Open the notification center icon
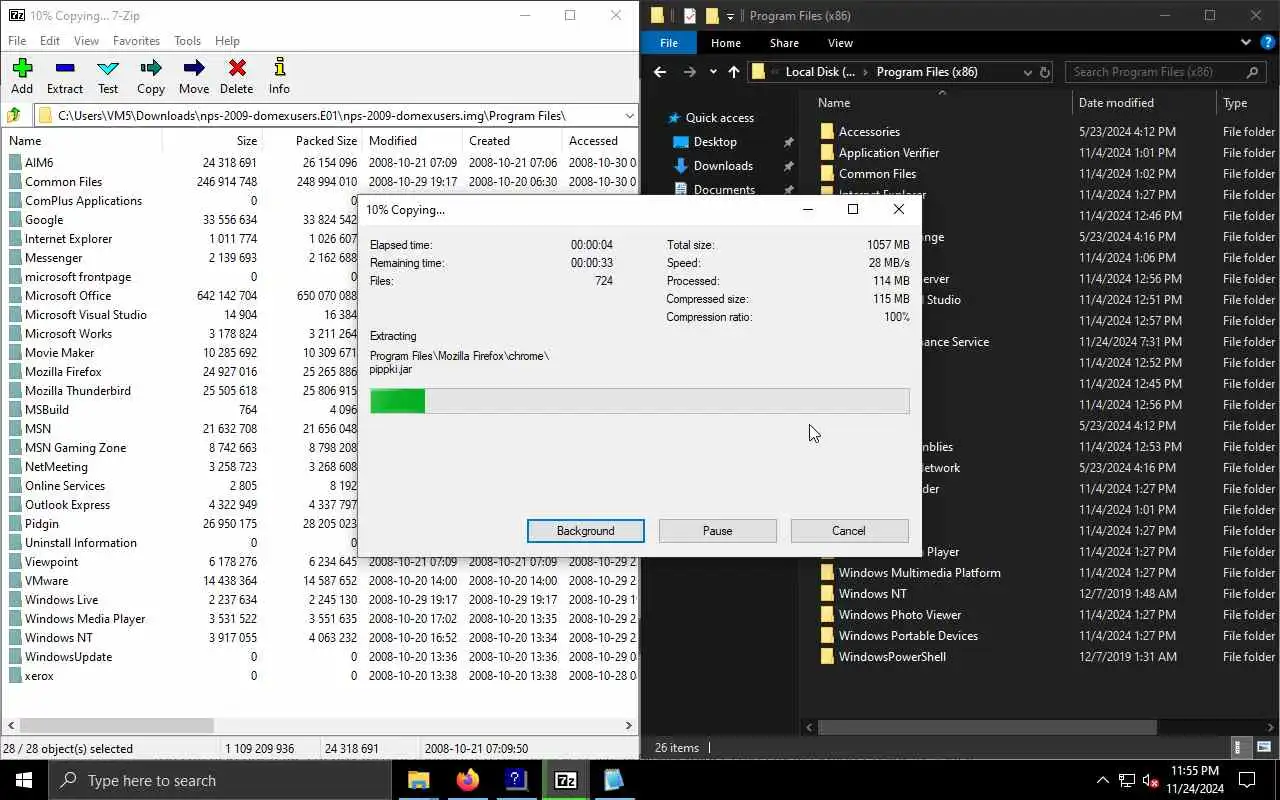 point(1247,780)
